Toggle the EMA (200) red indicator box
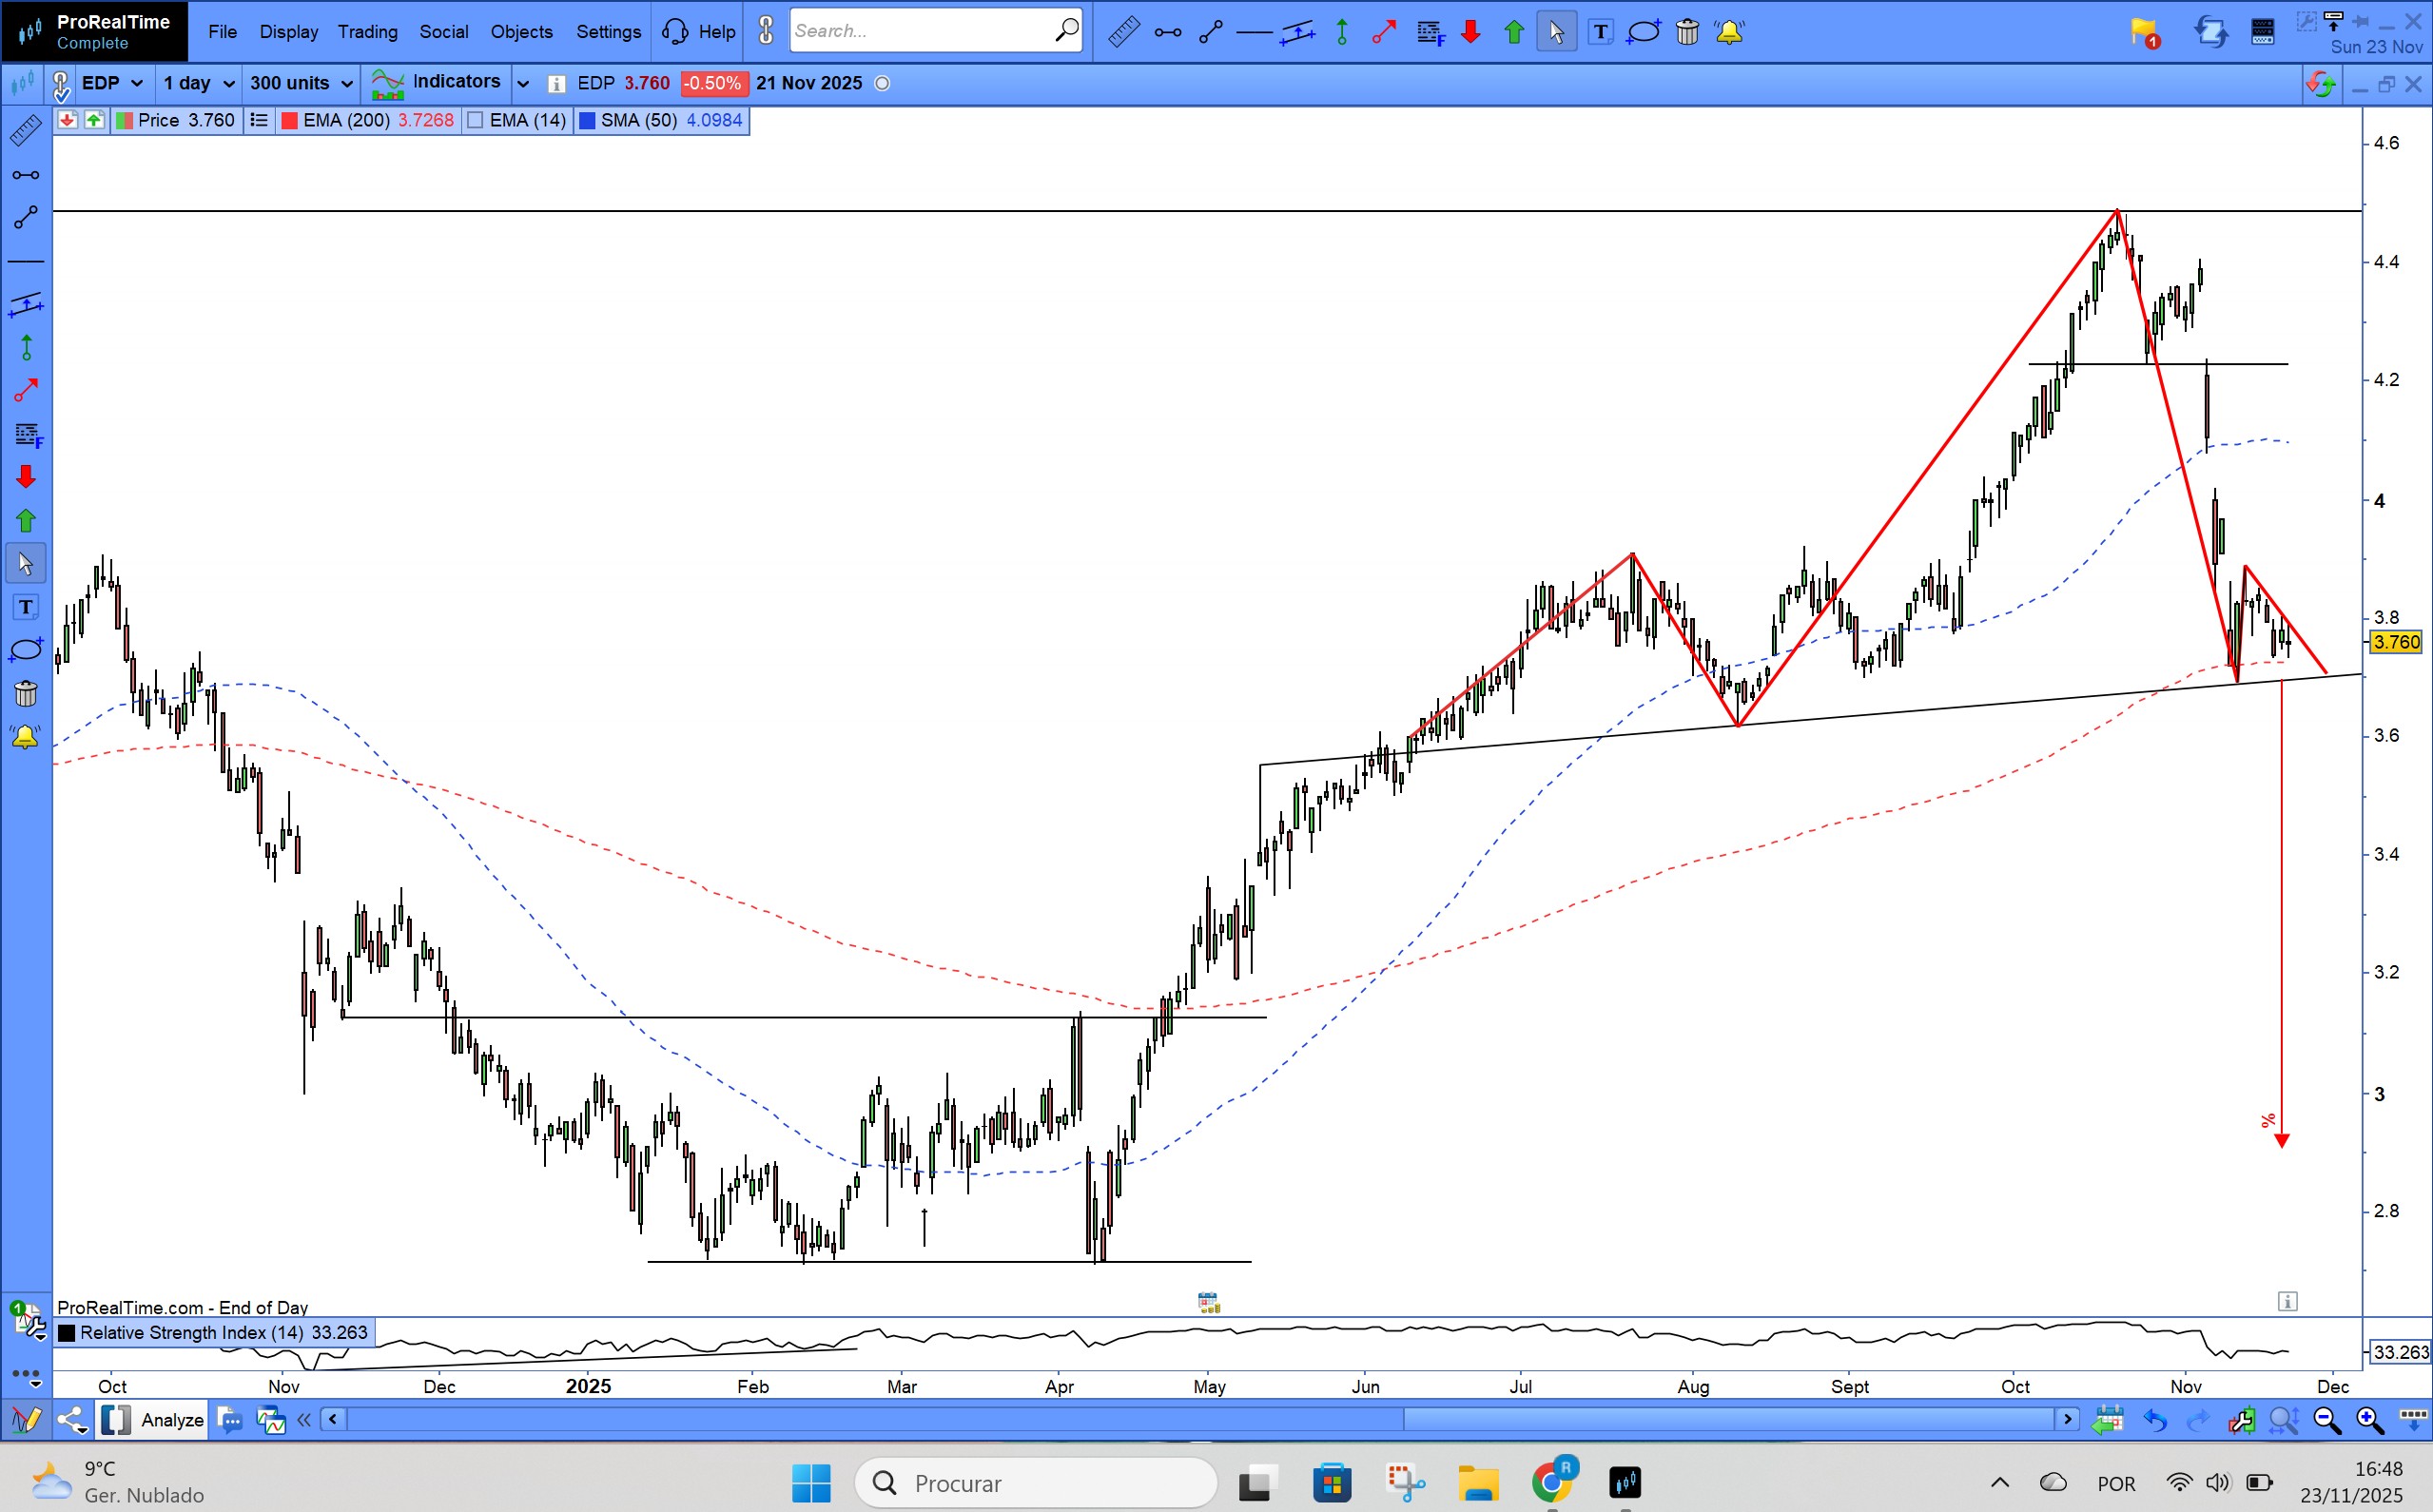The height and width of the screenshot is (1512, 2433). [x=289, y=121]
